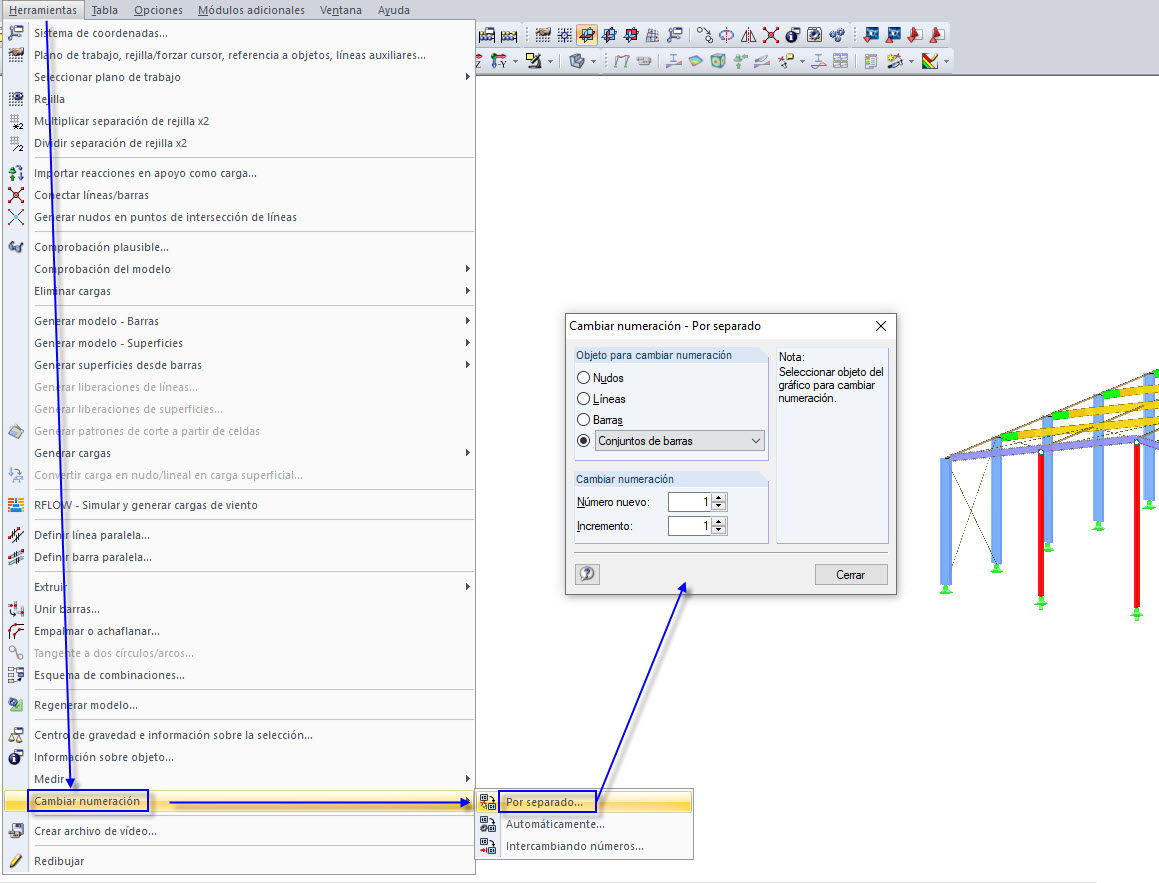
Task: Click the blue info-about-object icon
Action: 792,35
